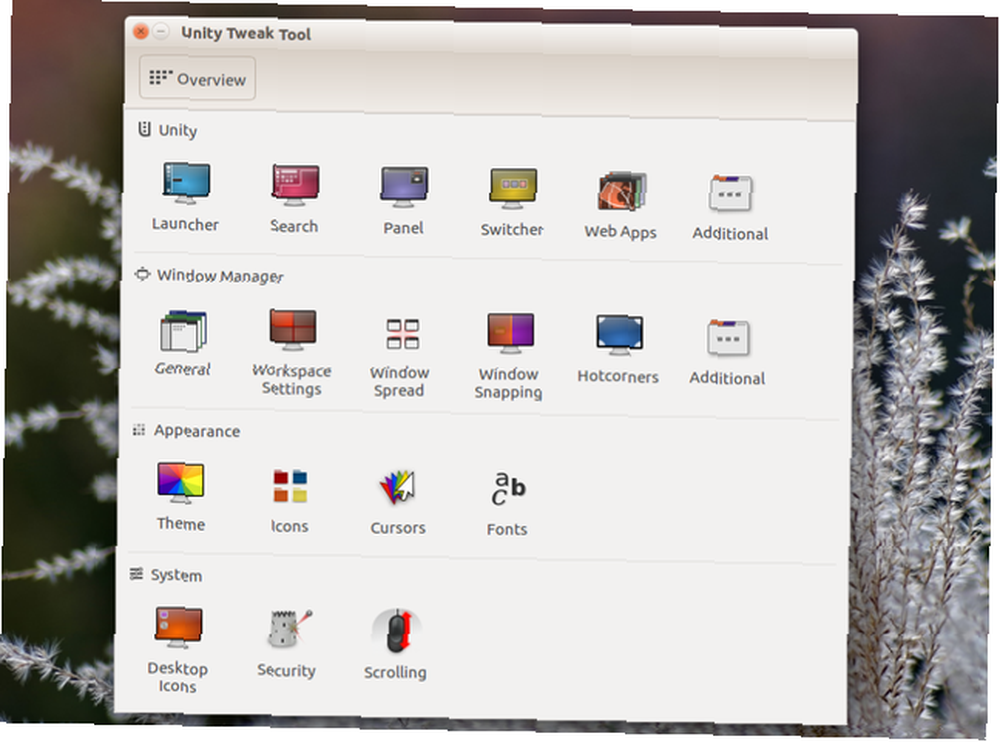
Task: Close the Unity Tweak Tool window
Action: 141,31
